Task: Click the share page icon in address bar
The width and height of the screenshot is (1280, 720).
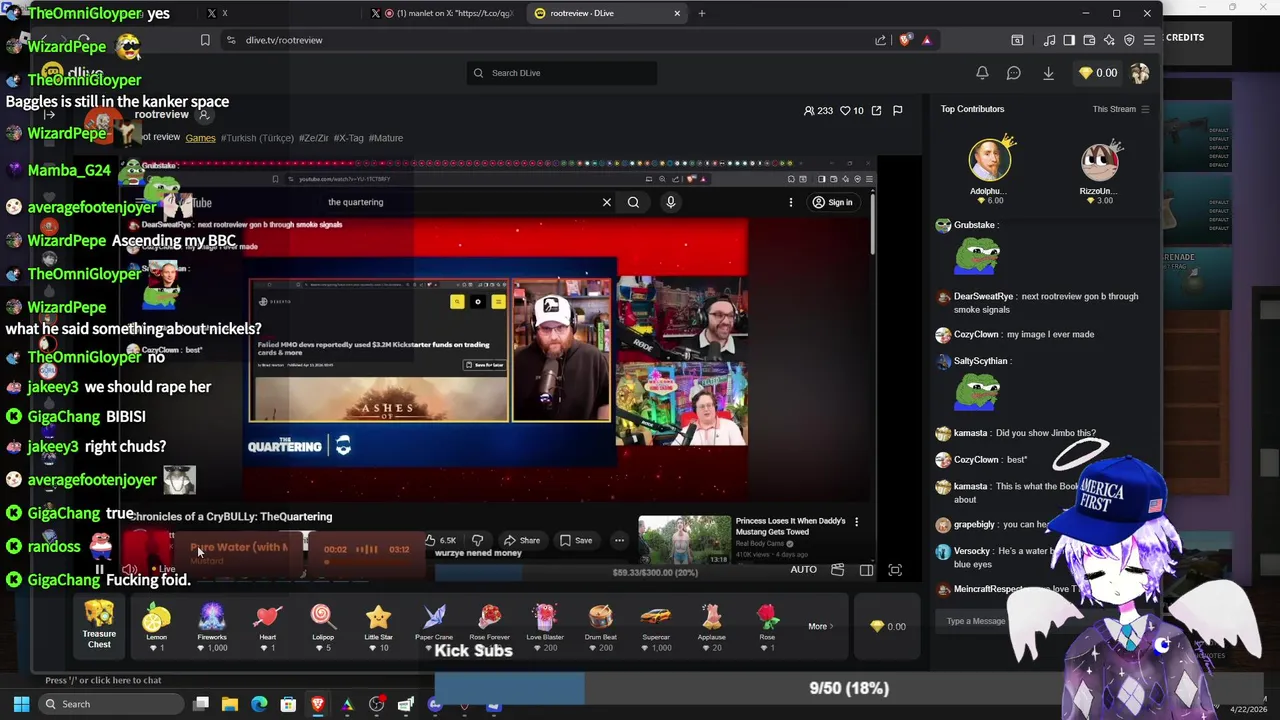Action: click(x=880, y=40)
